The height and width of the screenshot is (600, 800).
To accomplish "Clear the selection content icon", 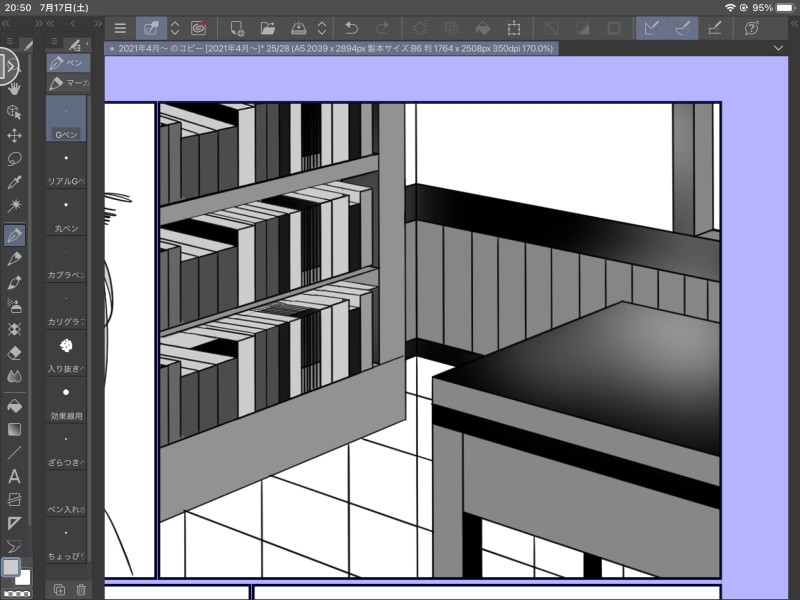I will pyautogui.click(x=420, y=28).
